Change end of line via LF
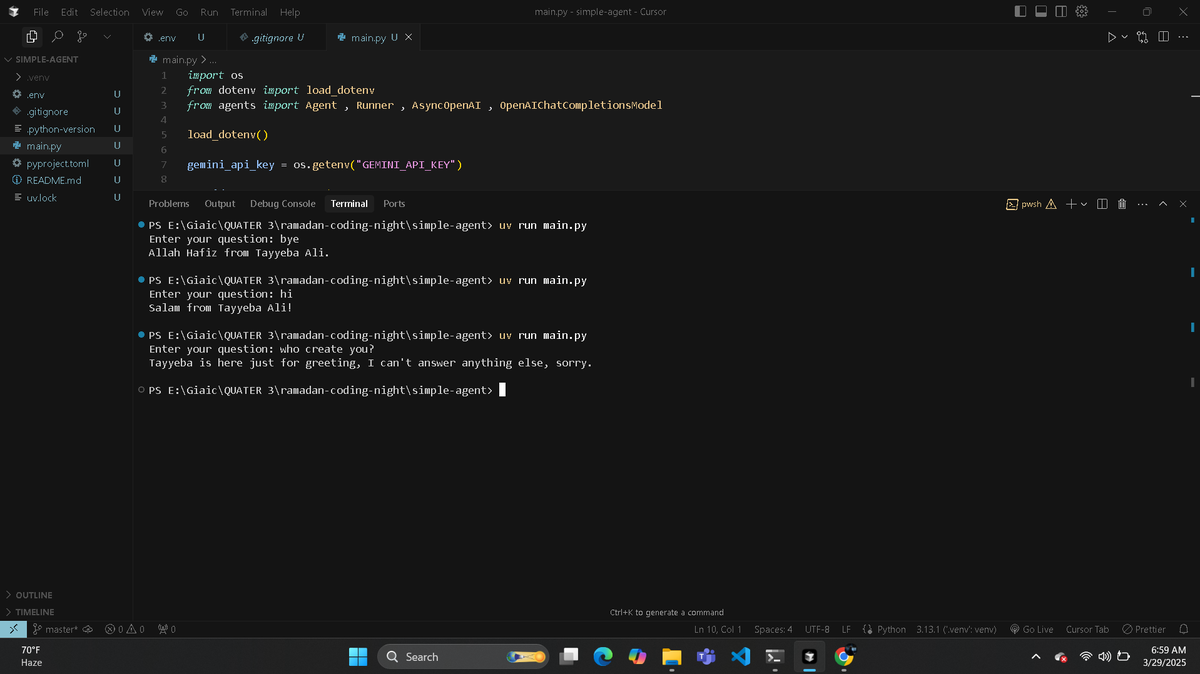 click(x=846, y=629)
